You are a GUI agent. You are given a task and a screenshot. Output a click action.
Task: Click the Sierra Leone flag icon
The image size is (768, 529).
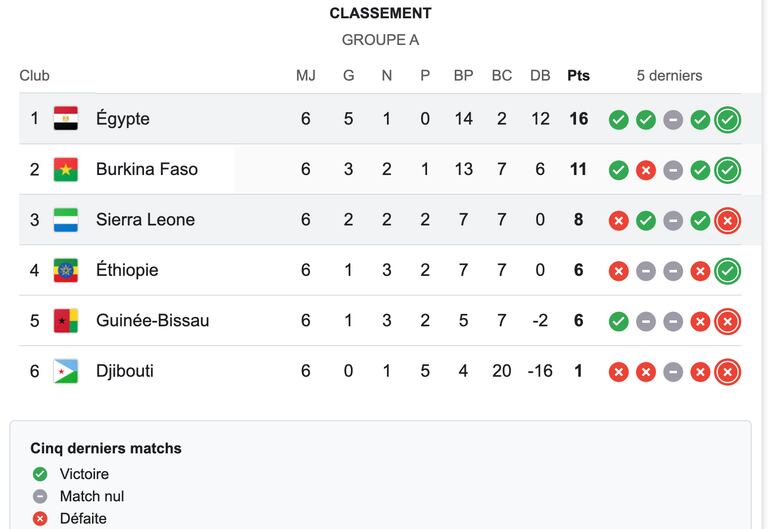coord(66,219)
